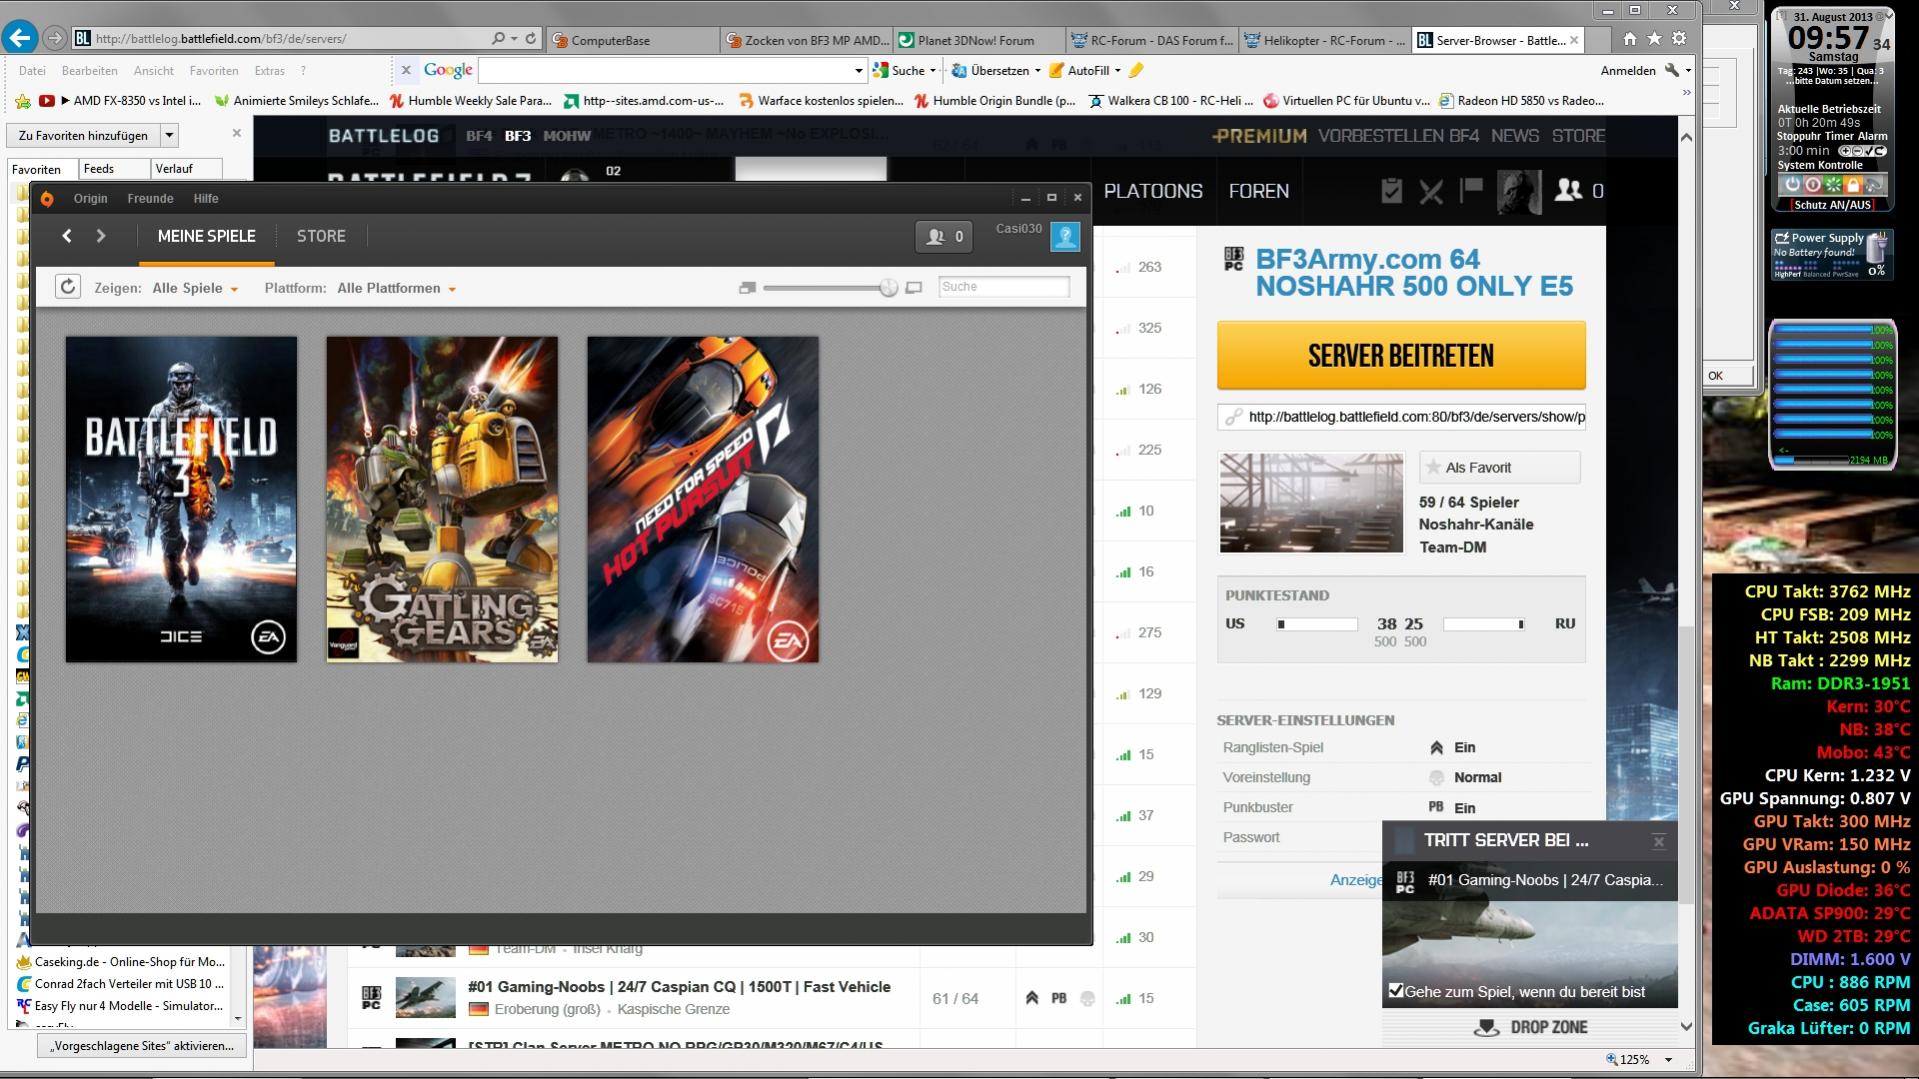Screen dimensions: 1919x1079
Task: Close the Google toolbar with its X
Action: pyautogui.click(x=406, y=70)
